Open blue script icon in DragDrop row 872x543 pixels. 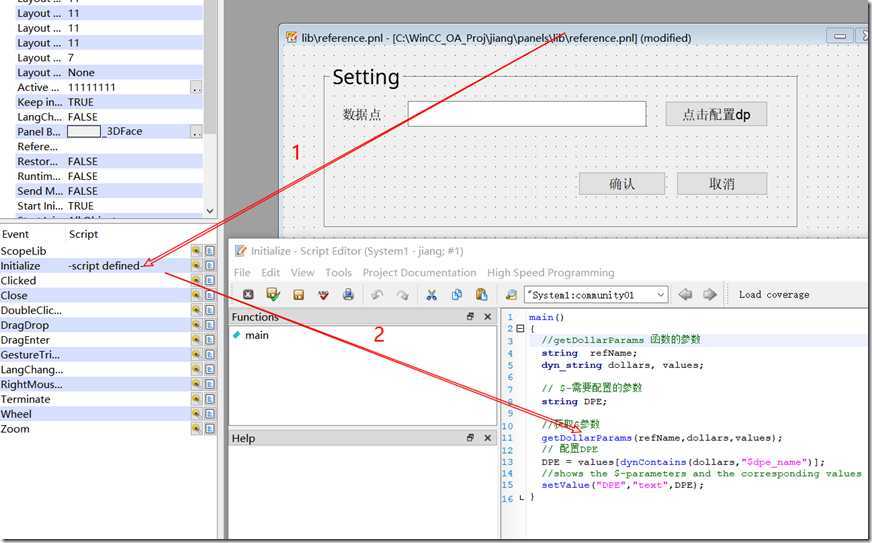coord(210,325)
